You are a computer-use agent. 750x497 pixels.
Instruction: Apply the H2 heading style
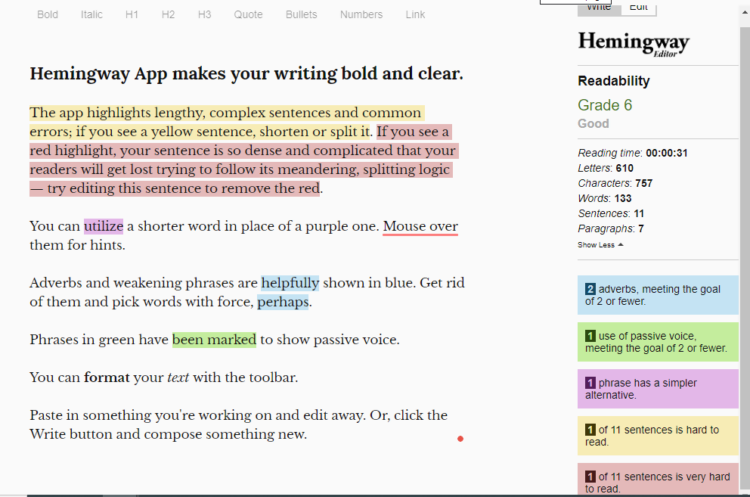tap(168, 15)
